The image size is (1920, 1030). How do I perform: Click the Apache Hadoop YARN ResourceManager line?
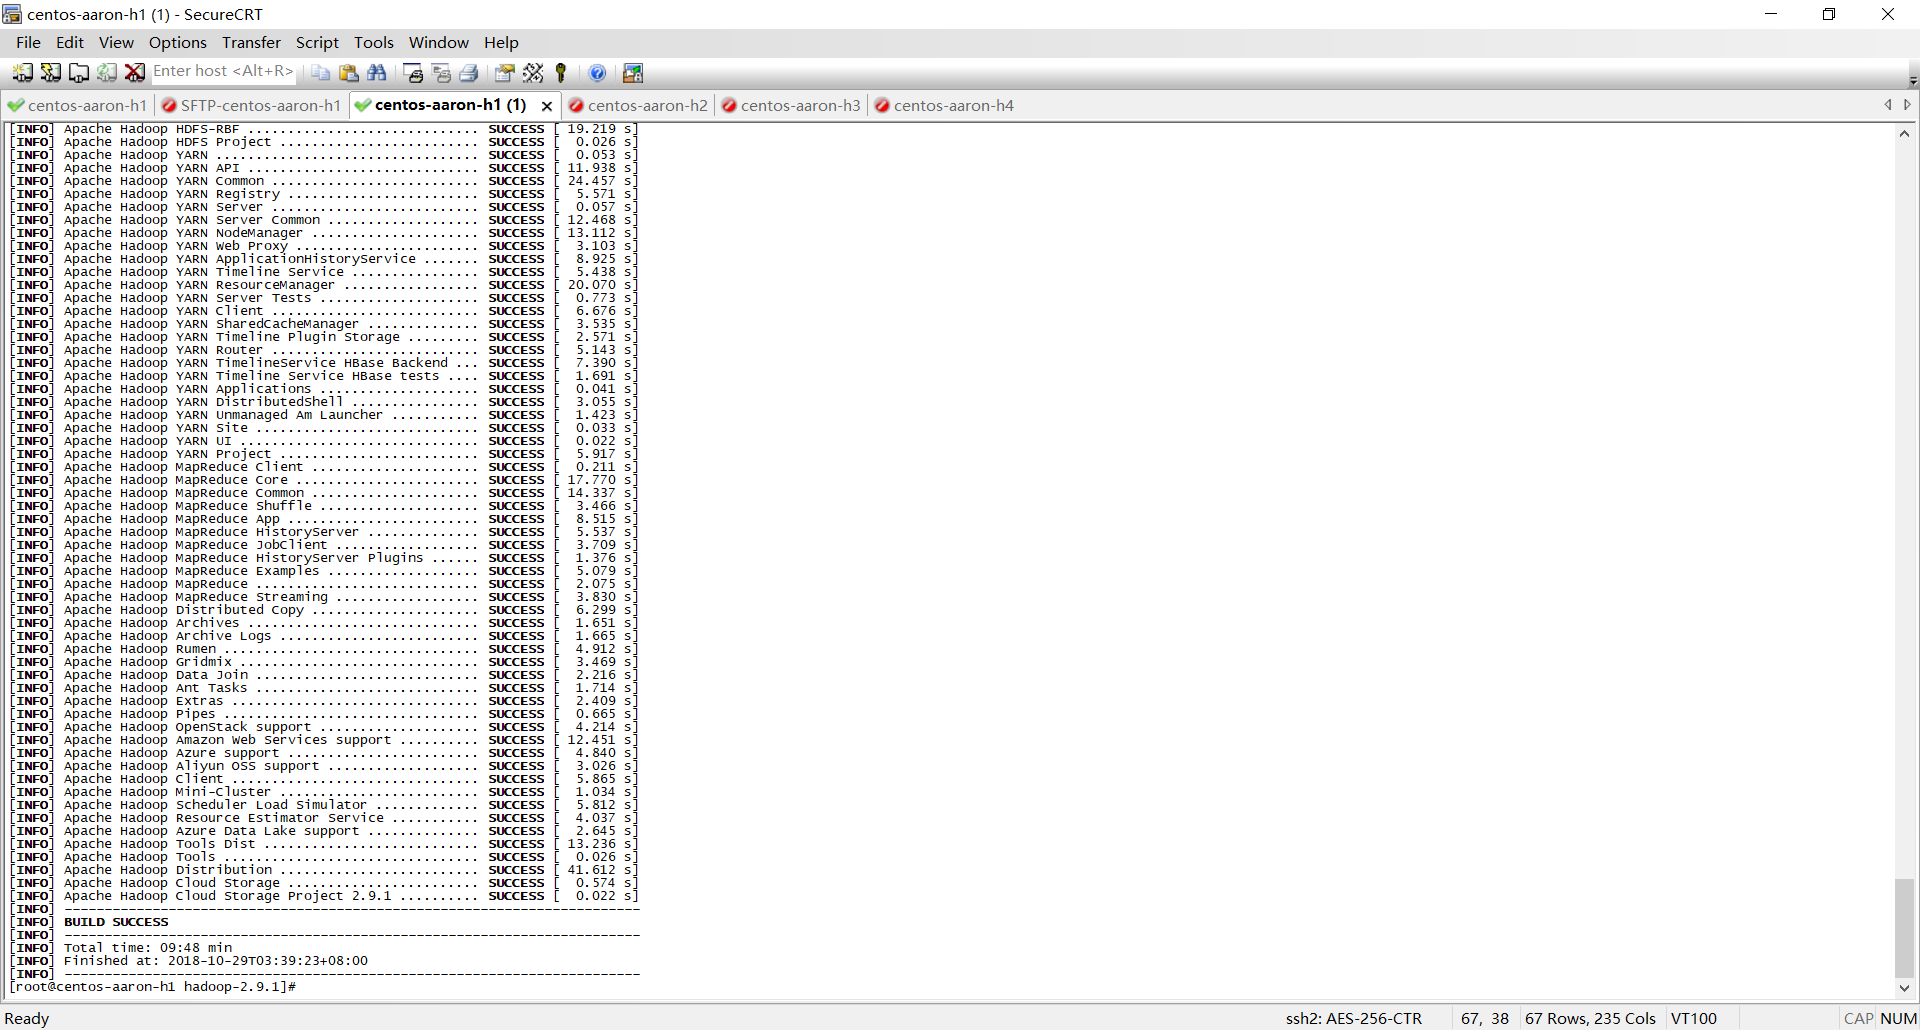(x=323, y=285)
